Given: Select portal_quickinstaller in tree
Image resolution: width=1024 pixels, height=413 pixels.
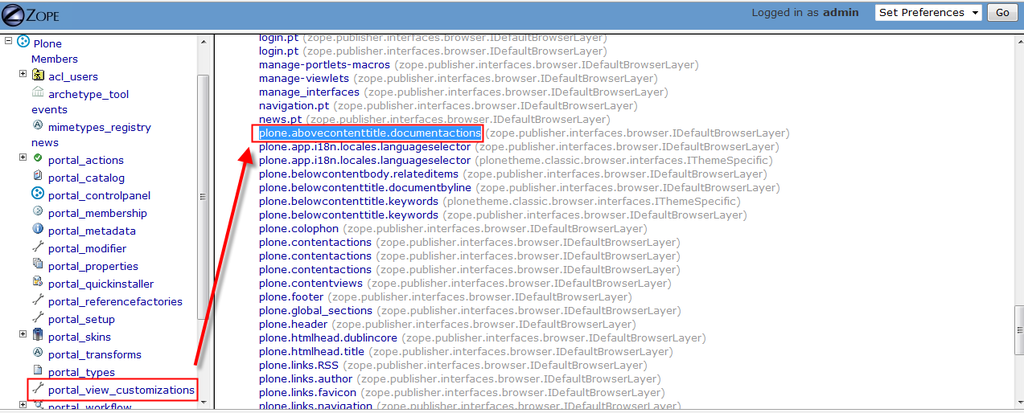Looking at the screenshot, I should [x=101, y=284].
